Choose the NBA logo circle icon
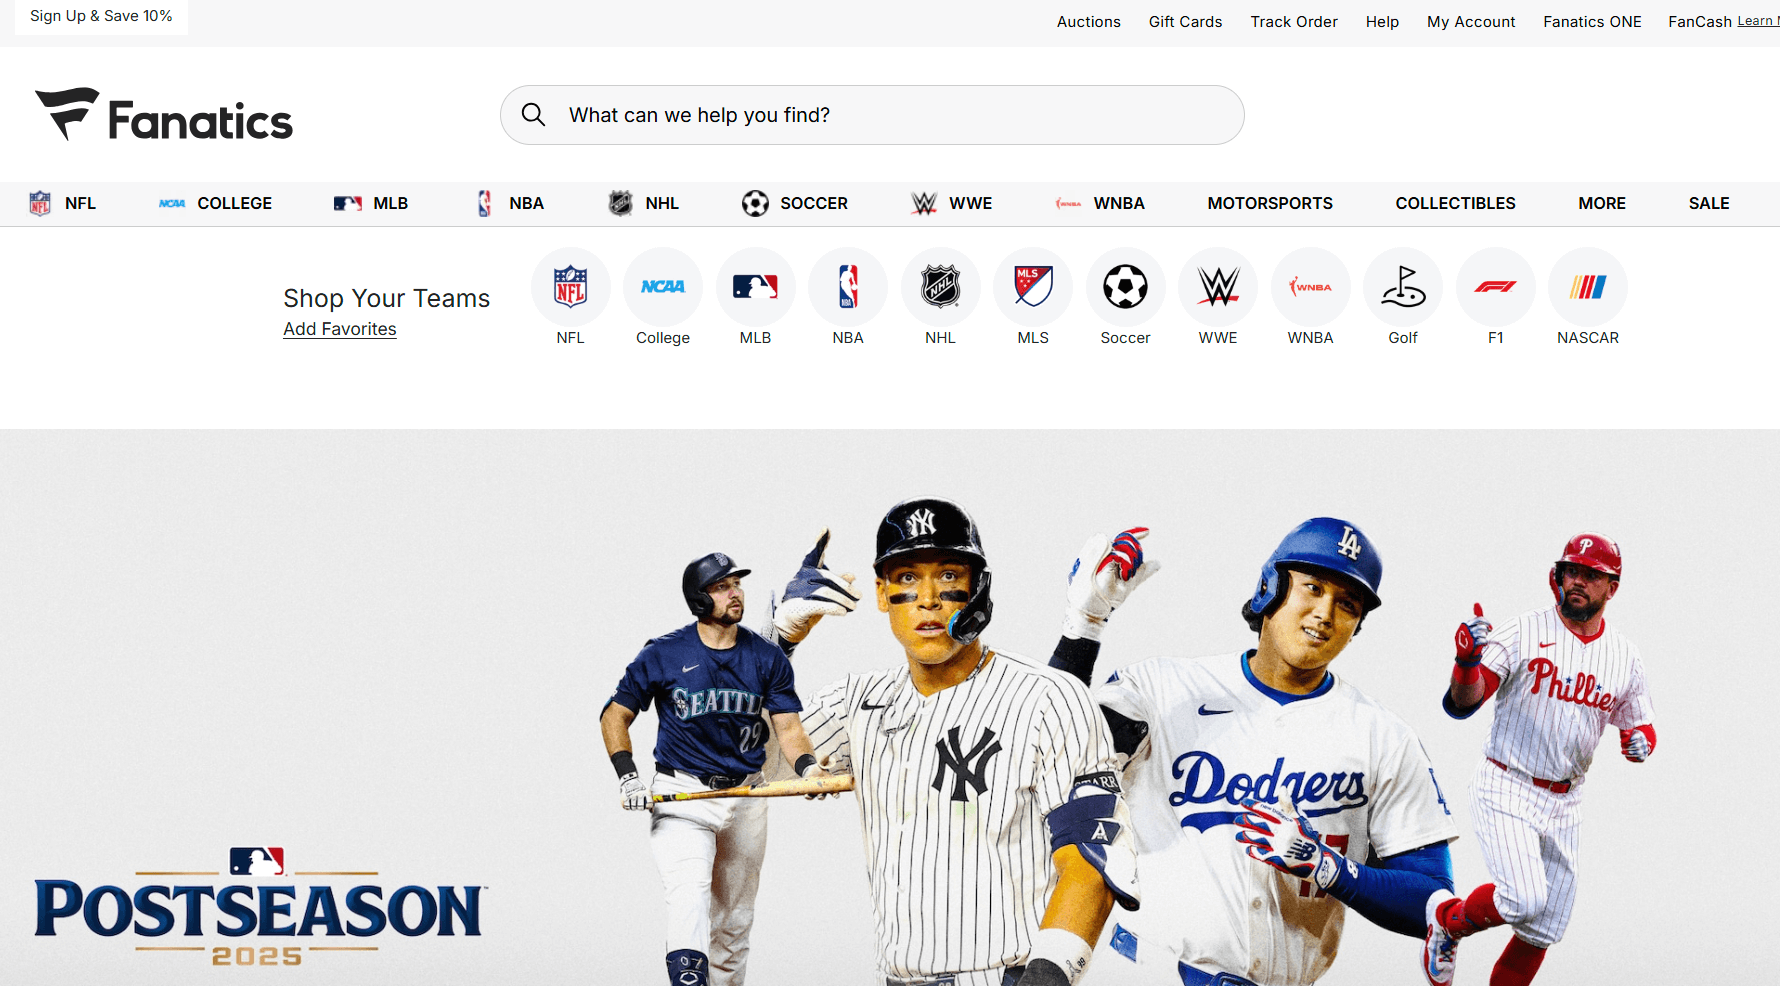 848,287
